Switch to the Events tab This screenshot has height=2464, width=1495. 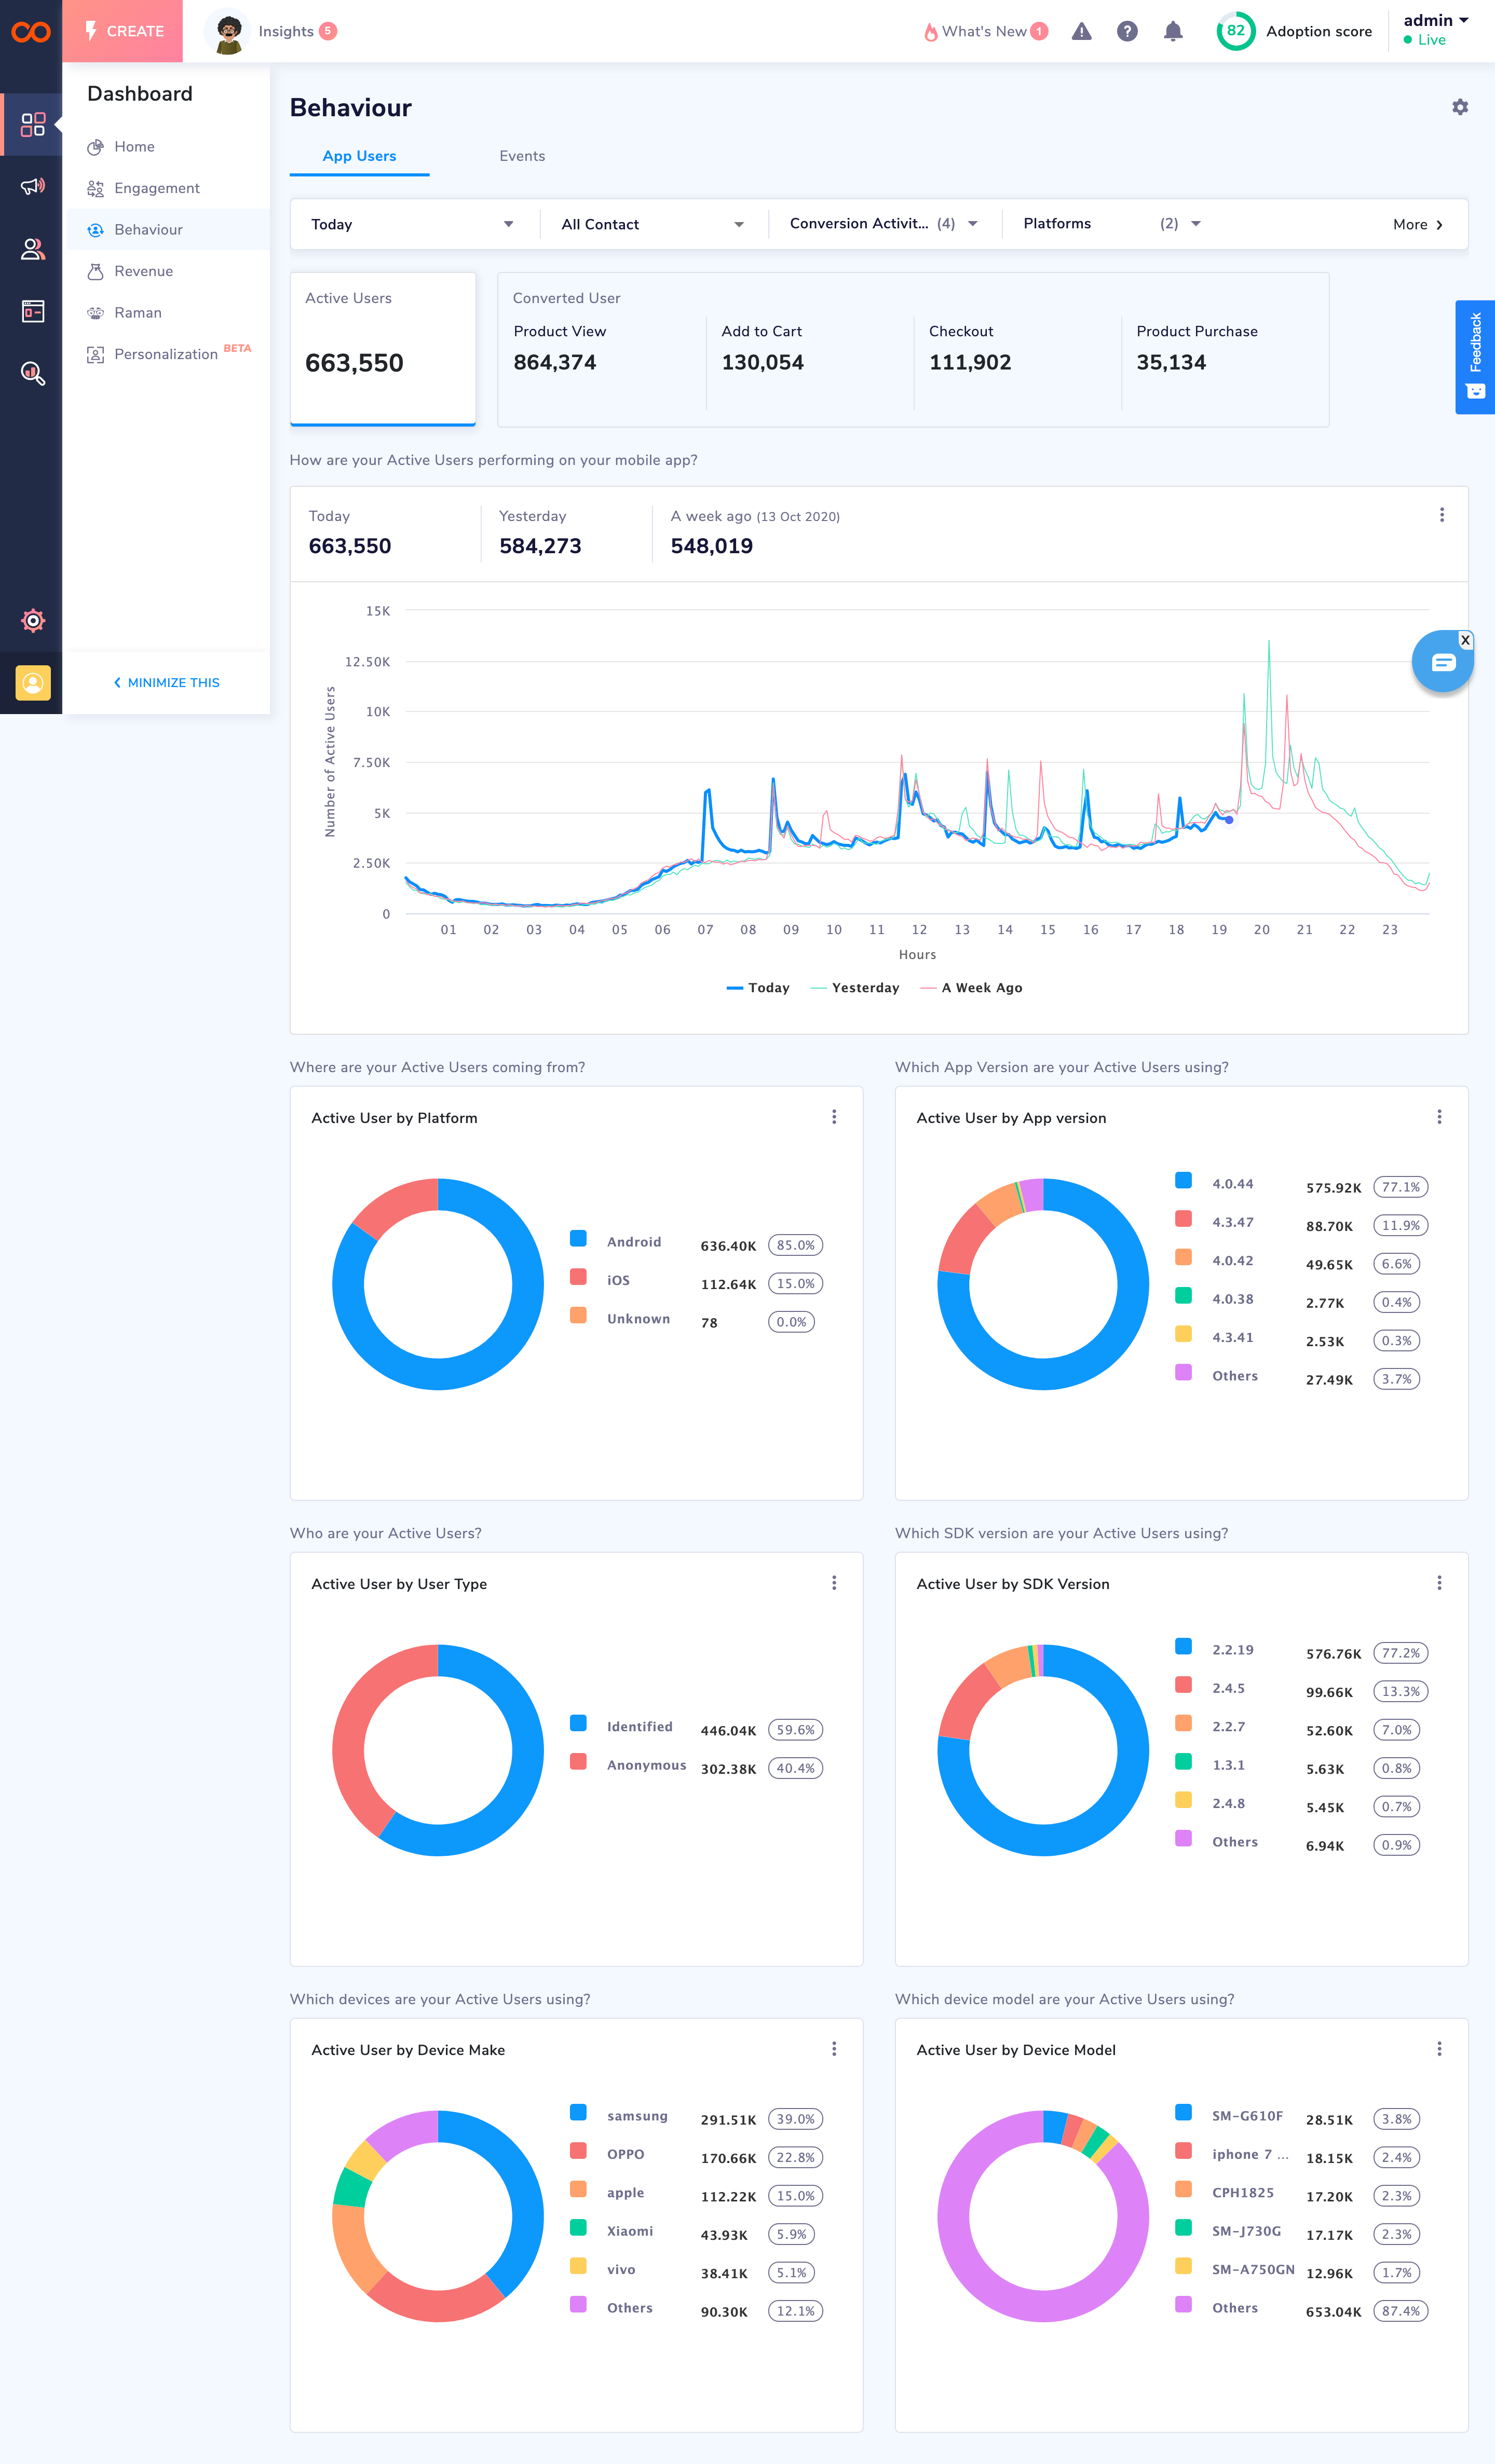click(522, 156)
